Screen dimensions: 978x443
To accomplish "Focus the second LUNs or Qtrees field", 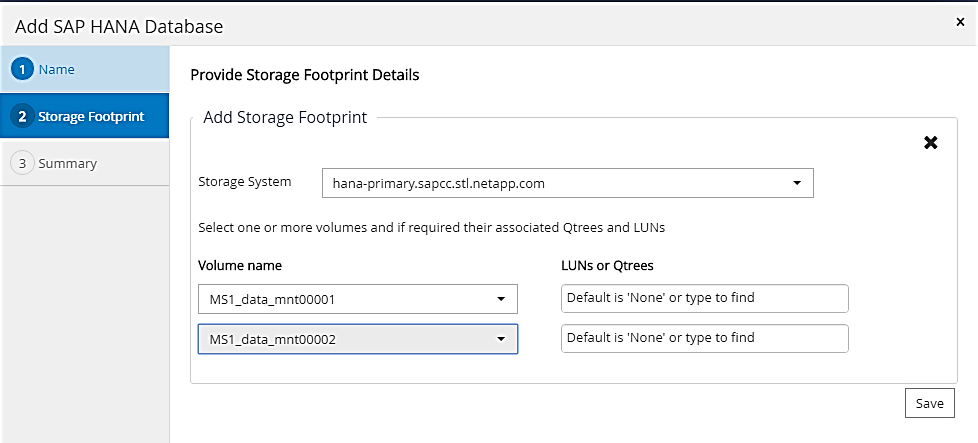I will tap(704, 338).
